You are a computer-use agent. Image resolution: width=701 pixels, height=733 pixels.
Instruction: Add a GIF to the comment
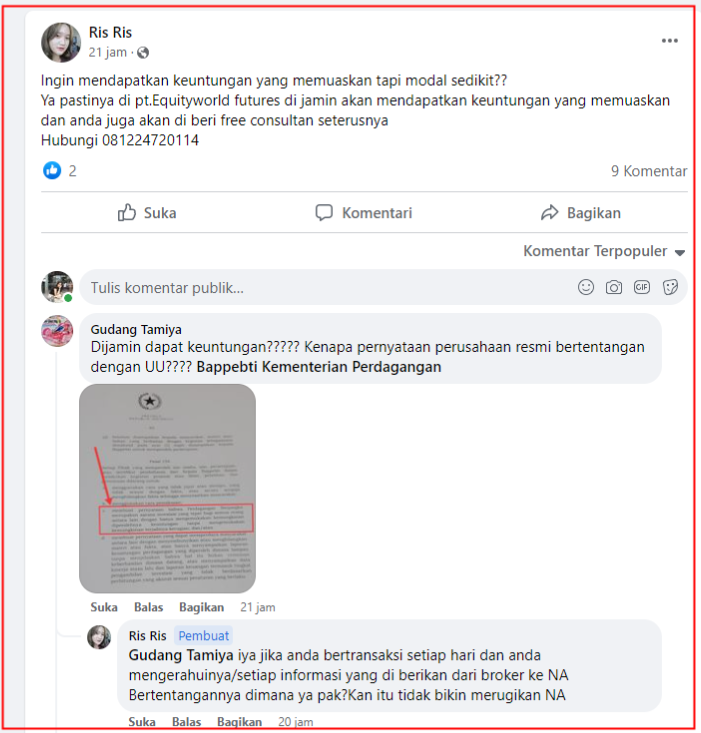642,287
